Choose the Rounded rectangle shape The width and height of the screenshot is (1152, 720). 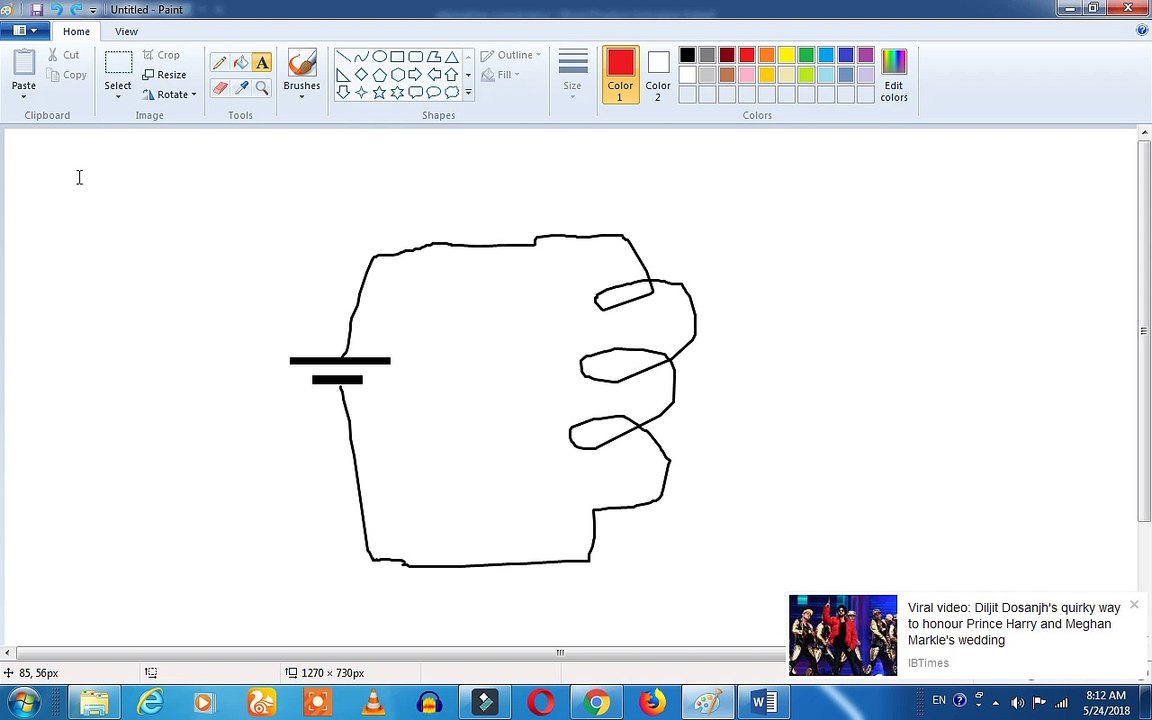(415, 57)
